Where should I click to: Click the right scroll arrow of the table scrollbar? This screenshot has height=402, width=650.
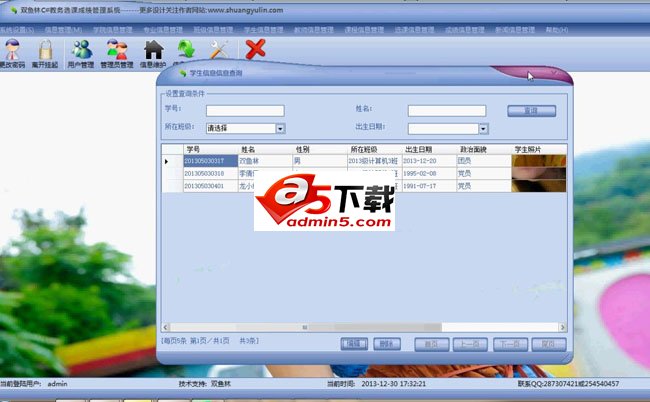coord(563,327)
